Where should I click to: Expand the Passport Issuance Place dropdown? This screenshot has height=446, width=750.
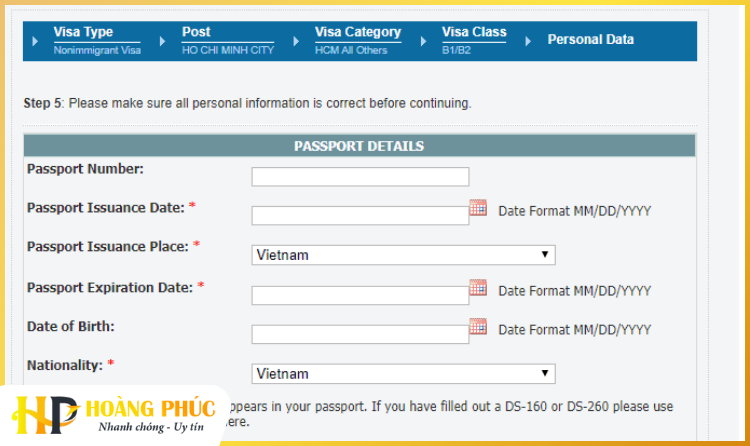coord(403,255)
